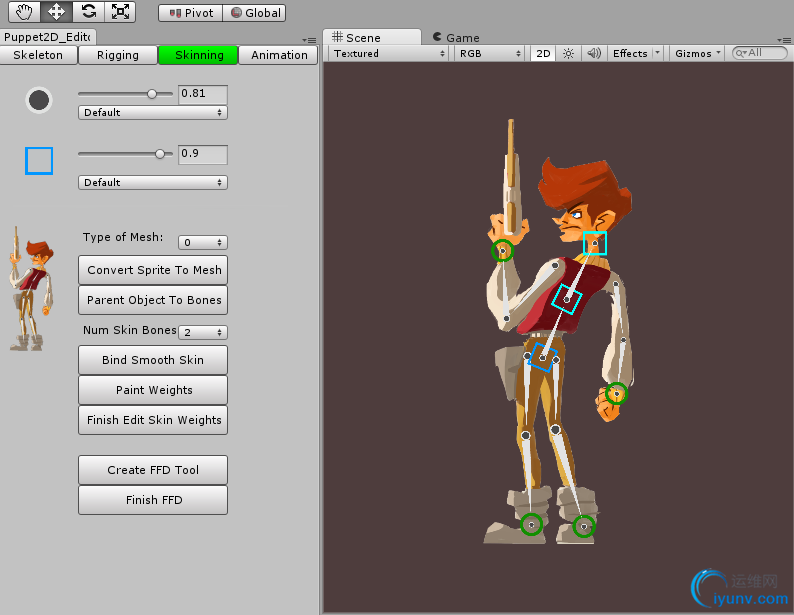This screenshot has width=794, height=615.
Task: Select the Rotate tool
Action: [x=88, y=12]
